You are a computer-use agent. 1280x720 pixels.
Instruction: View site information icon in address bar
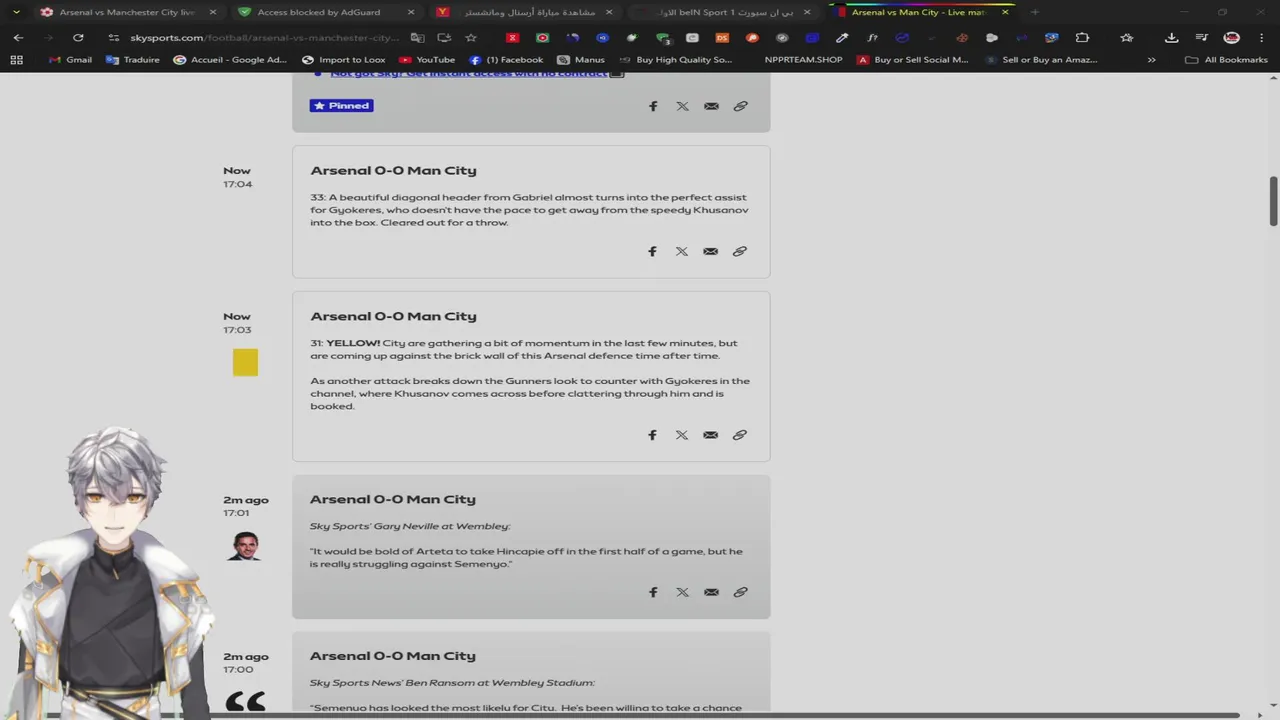coord(114,37)
